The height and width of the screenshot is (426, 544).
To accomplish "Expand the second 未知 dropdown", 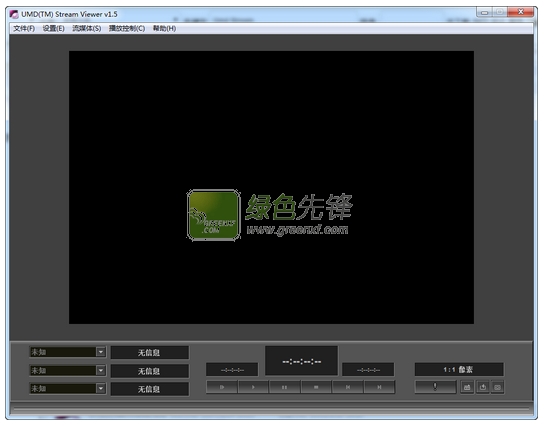I will (101, 370).
